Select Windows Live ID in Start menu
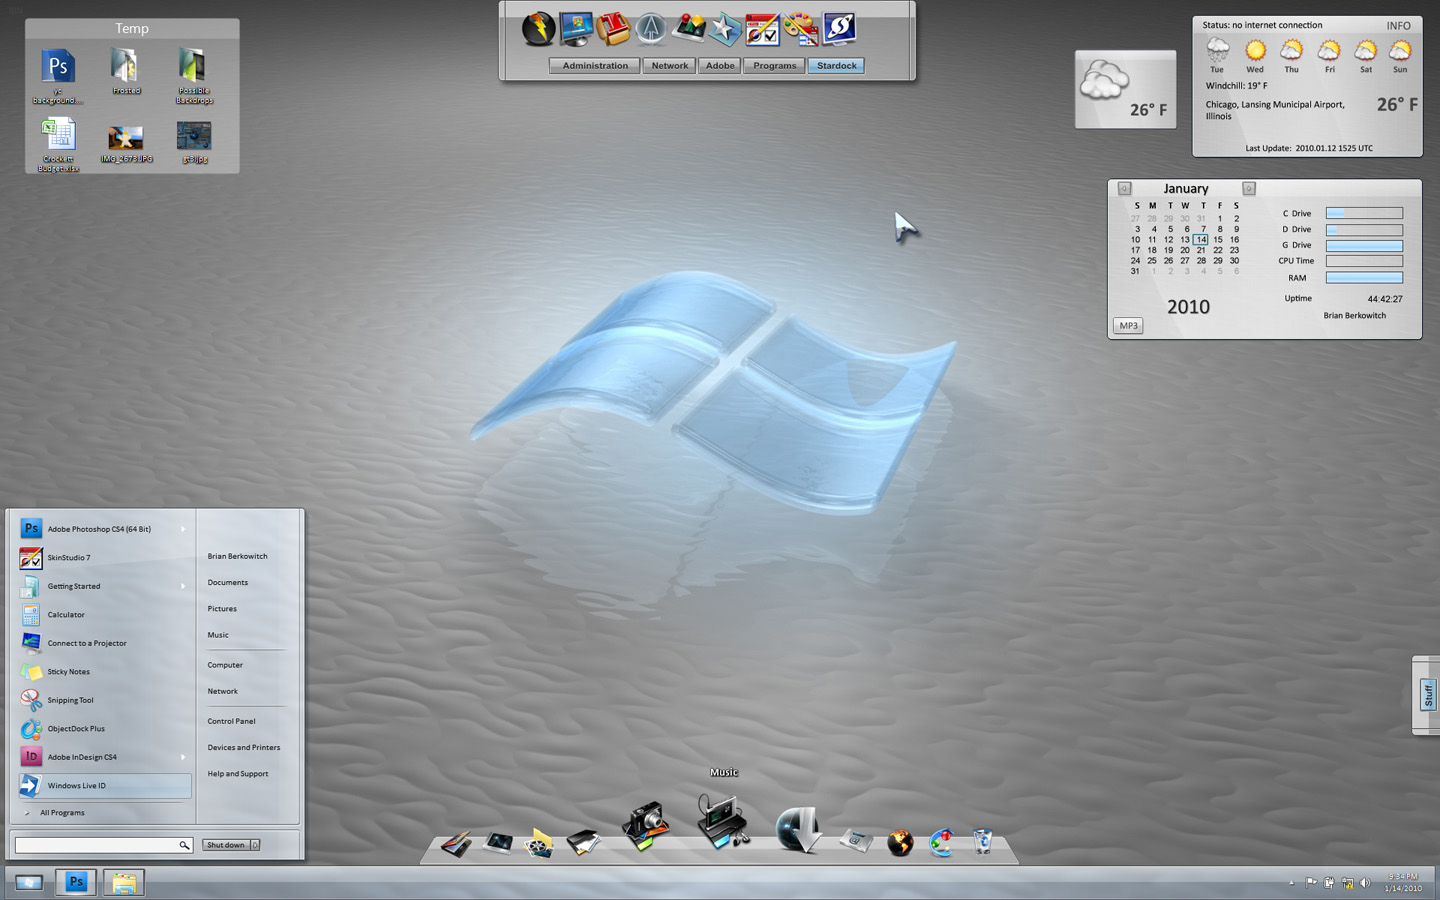Screen dimensions: 1440x900 (x=104, y=786)
